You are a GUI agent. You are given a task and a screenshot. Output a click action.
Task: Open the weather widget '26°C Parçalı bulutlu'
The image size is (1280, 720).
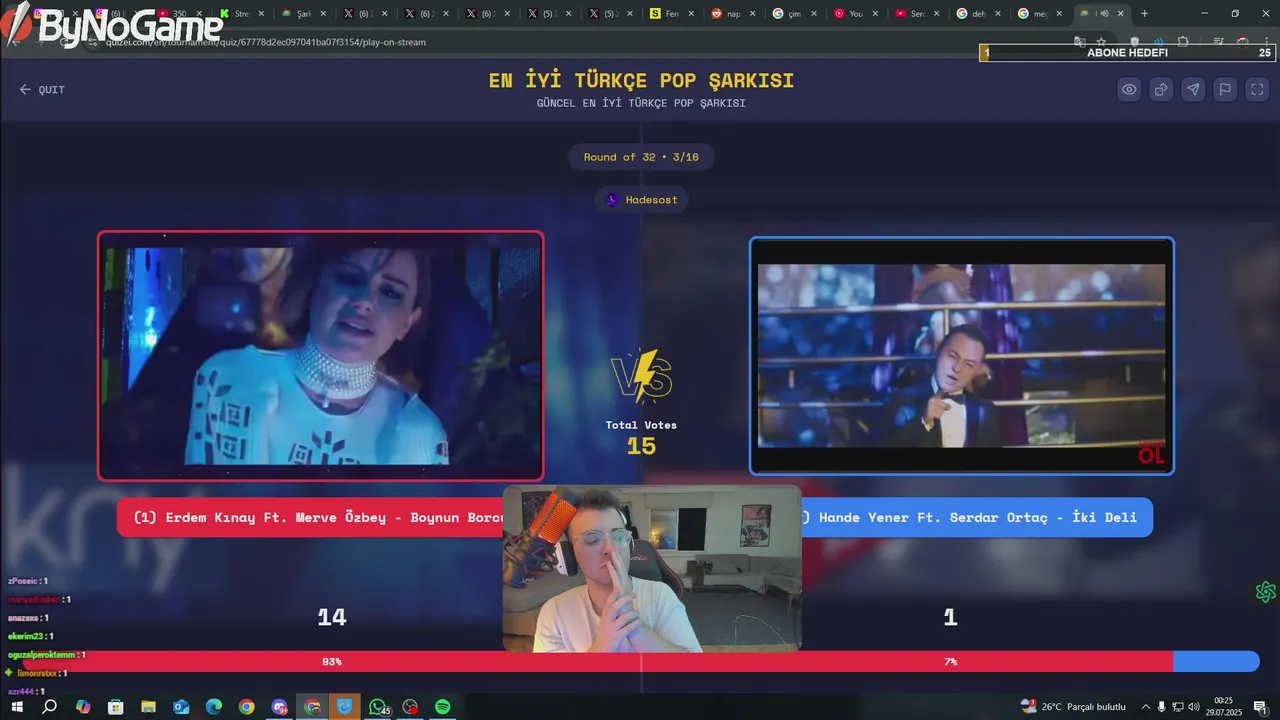(x=1073, y=707)
